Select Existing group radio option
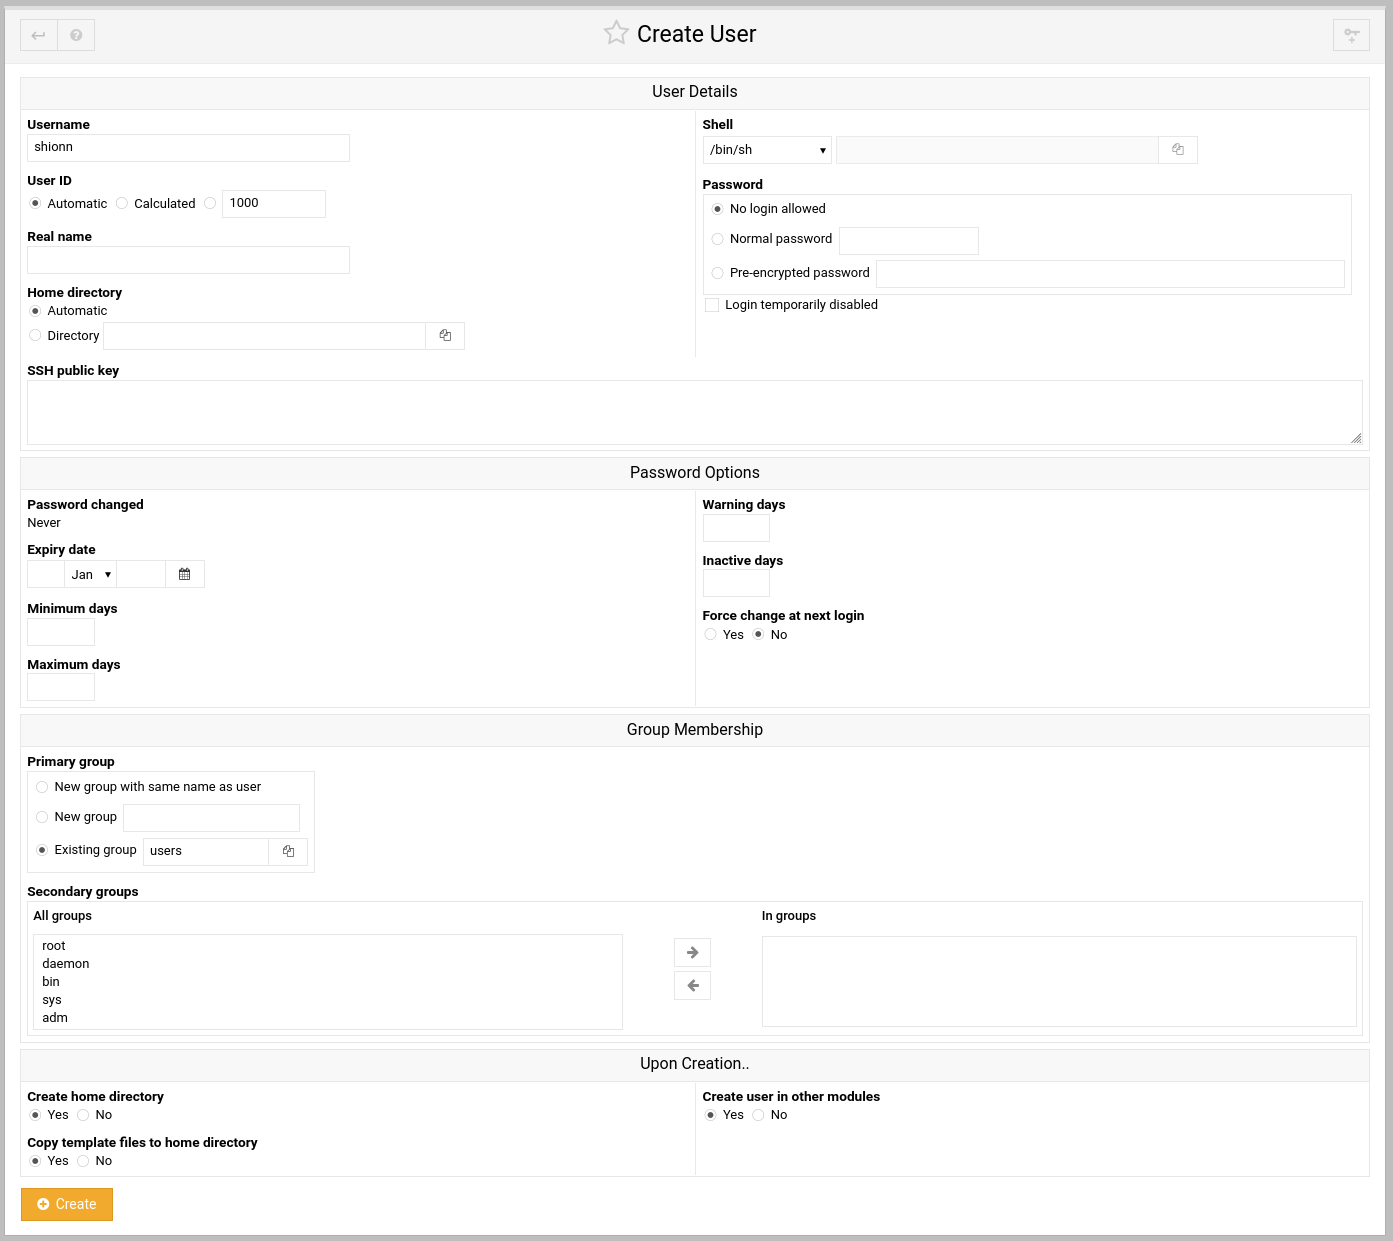 [42, 850]
